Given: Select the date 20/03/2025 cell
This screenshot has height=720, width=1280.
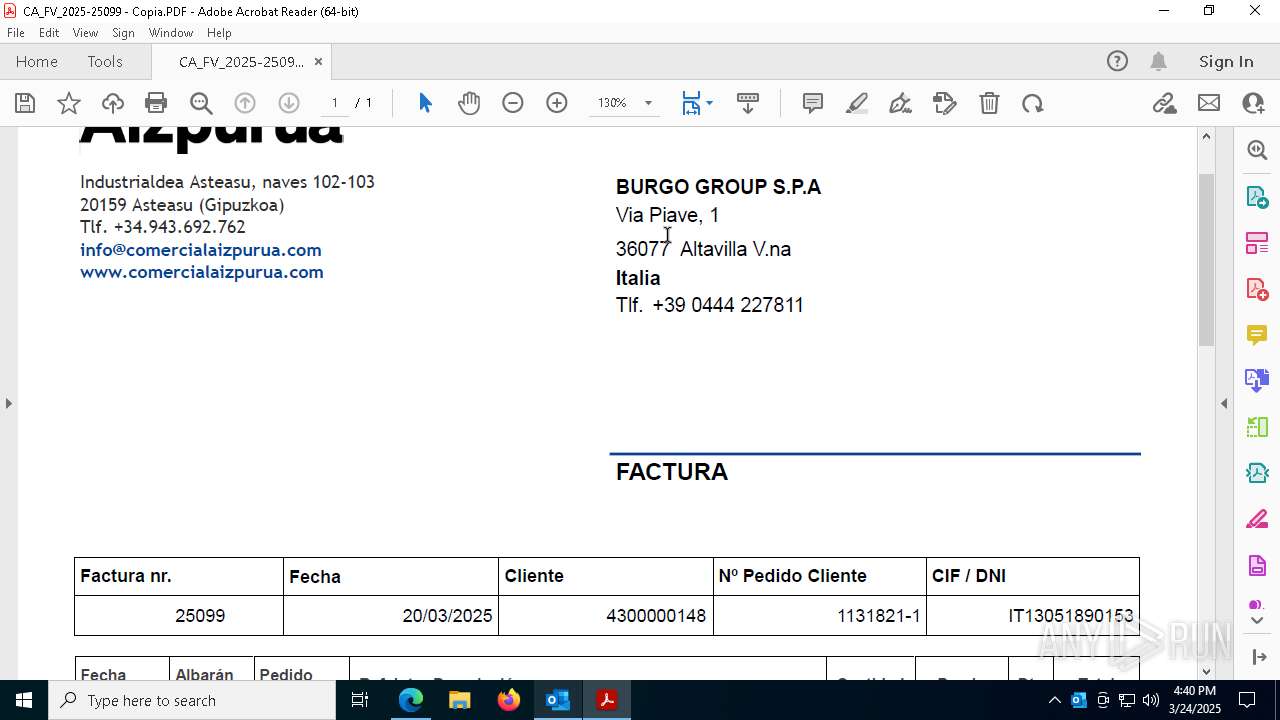Looking at the screenshot, I should click(x=391, y=616).
